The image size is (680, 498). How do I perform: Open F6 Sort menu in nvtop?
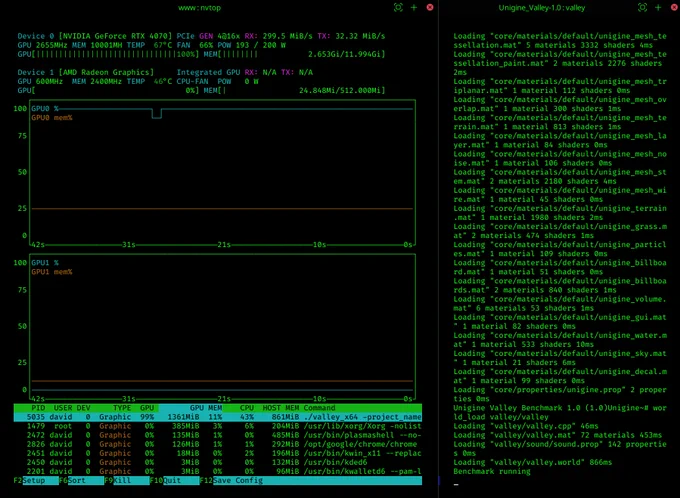click(82, 480)
